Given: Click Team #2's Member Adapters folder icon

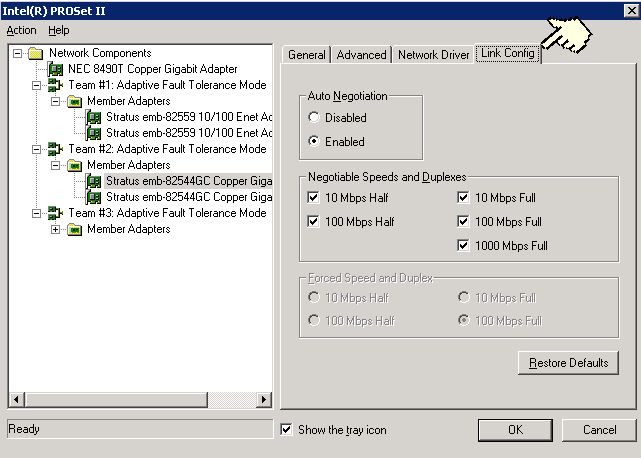Looking at the screenshot, I should [x=74, y=165].
